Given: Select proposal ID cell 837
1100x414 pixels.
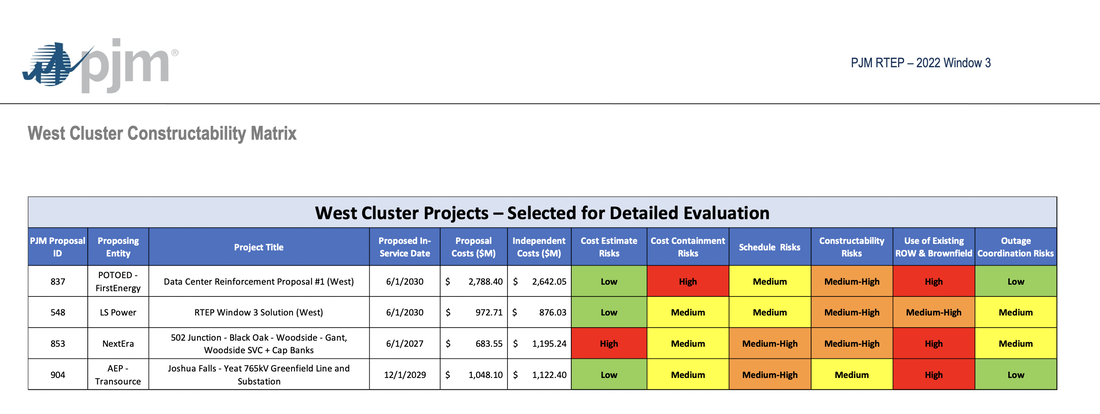Looking at the screenshot, I should [58, 281].
